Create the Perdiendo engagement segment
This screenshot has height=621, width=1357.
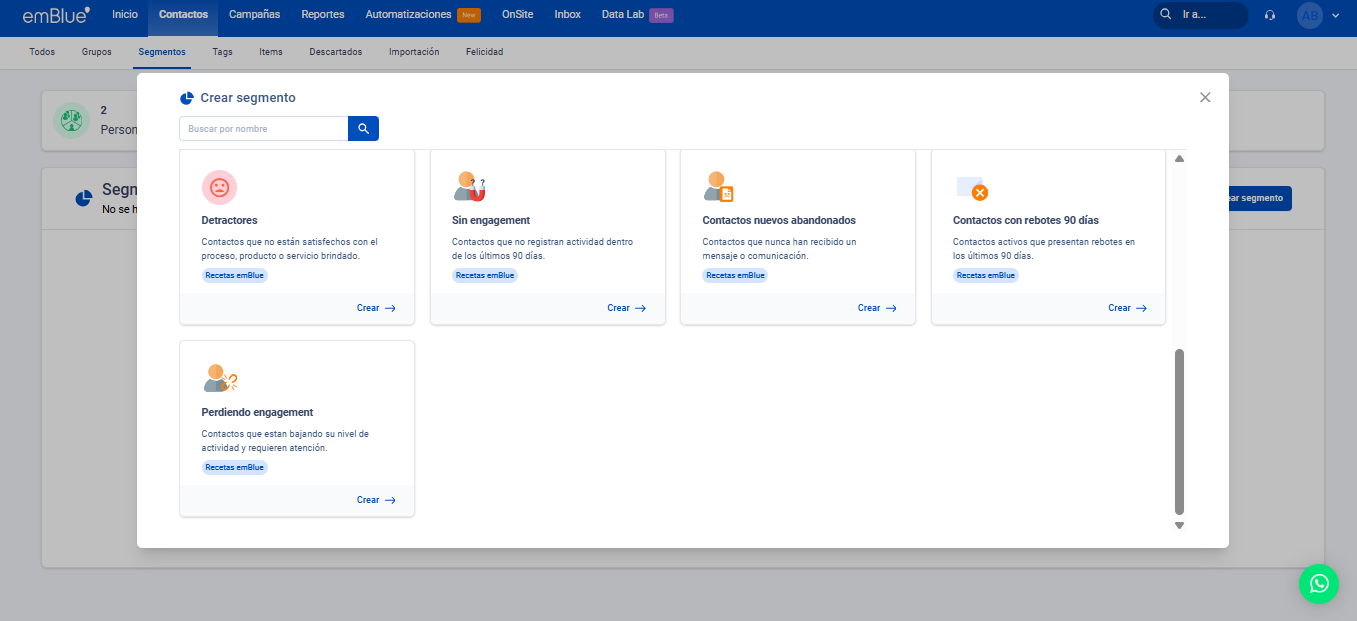376,500
